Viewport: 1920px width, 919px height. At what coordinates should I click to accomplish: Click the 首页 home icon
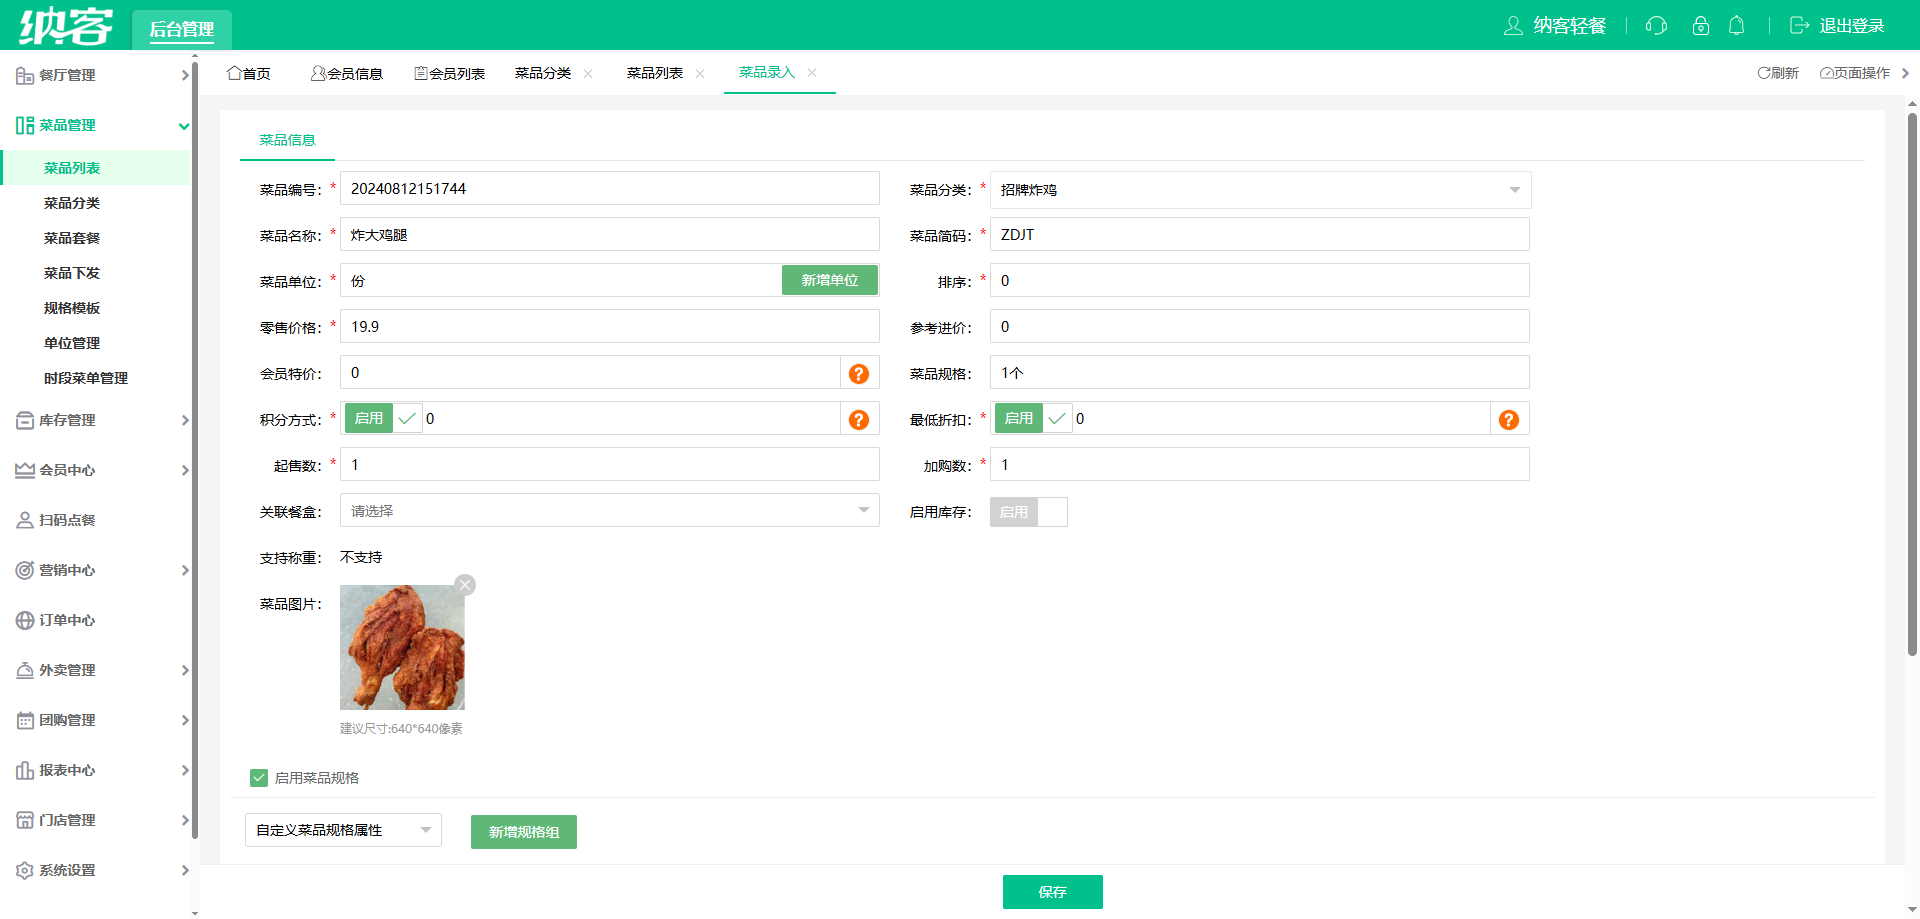click(x=234, y=73)
